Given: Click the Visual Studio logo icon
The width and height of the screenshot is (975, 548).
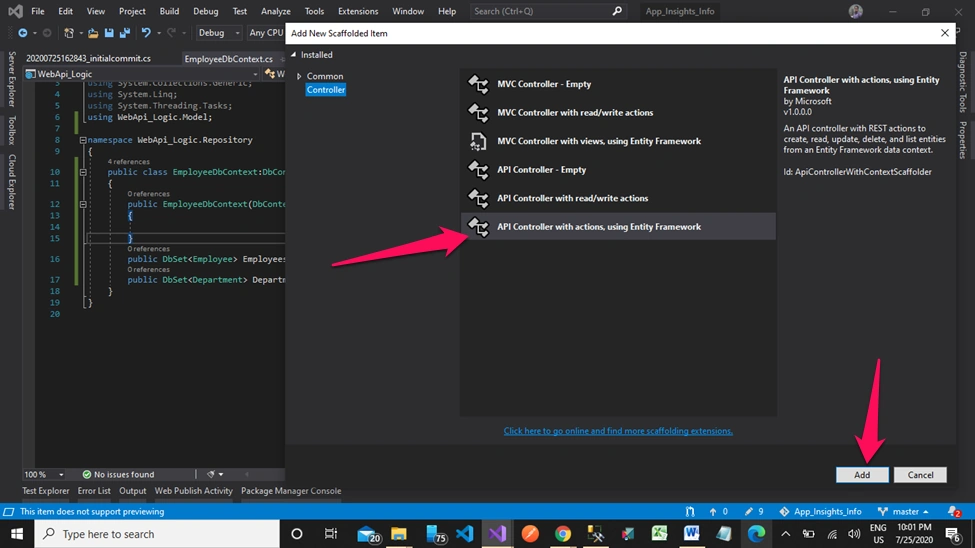Looking at the screenshot, I should pos(16,11).
